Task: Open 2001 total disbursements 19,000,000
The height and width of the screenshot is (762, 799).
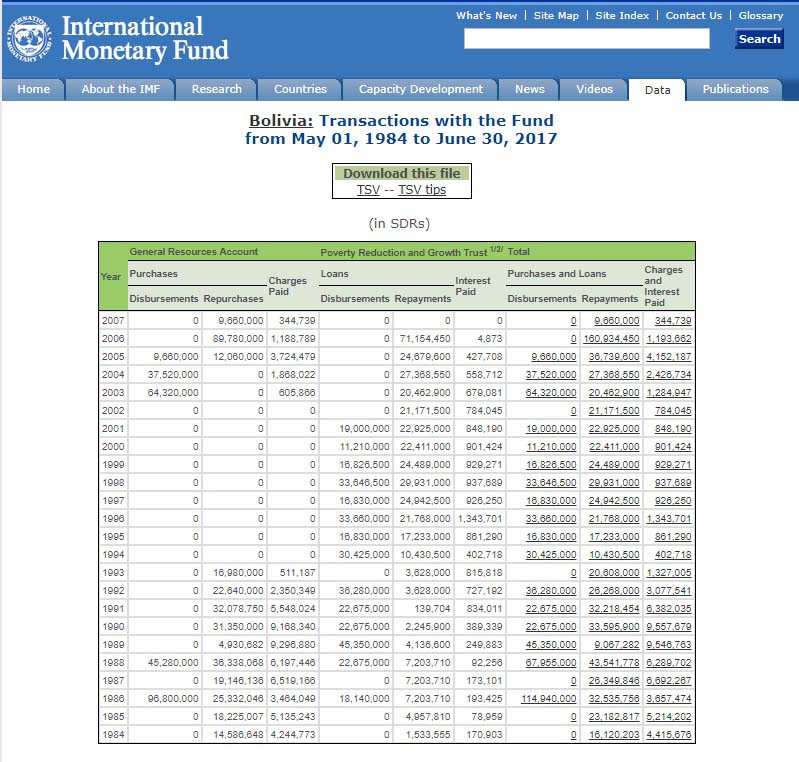Action: click(x=551, y=429)
